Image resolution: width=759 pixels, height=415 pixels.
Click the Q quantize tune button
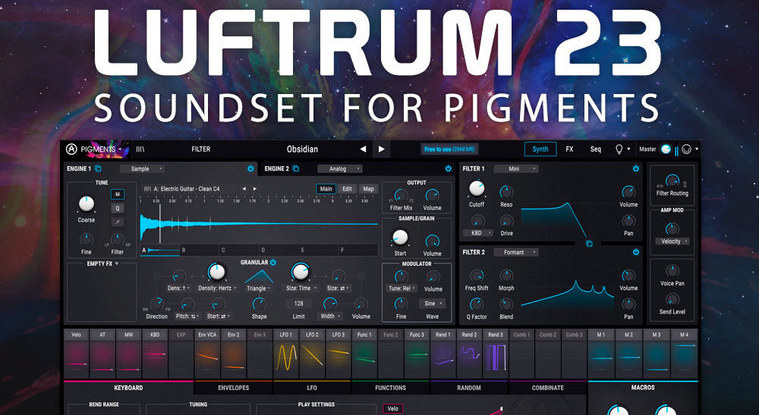tap(117, 208)
